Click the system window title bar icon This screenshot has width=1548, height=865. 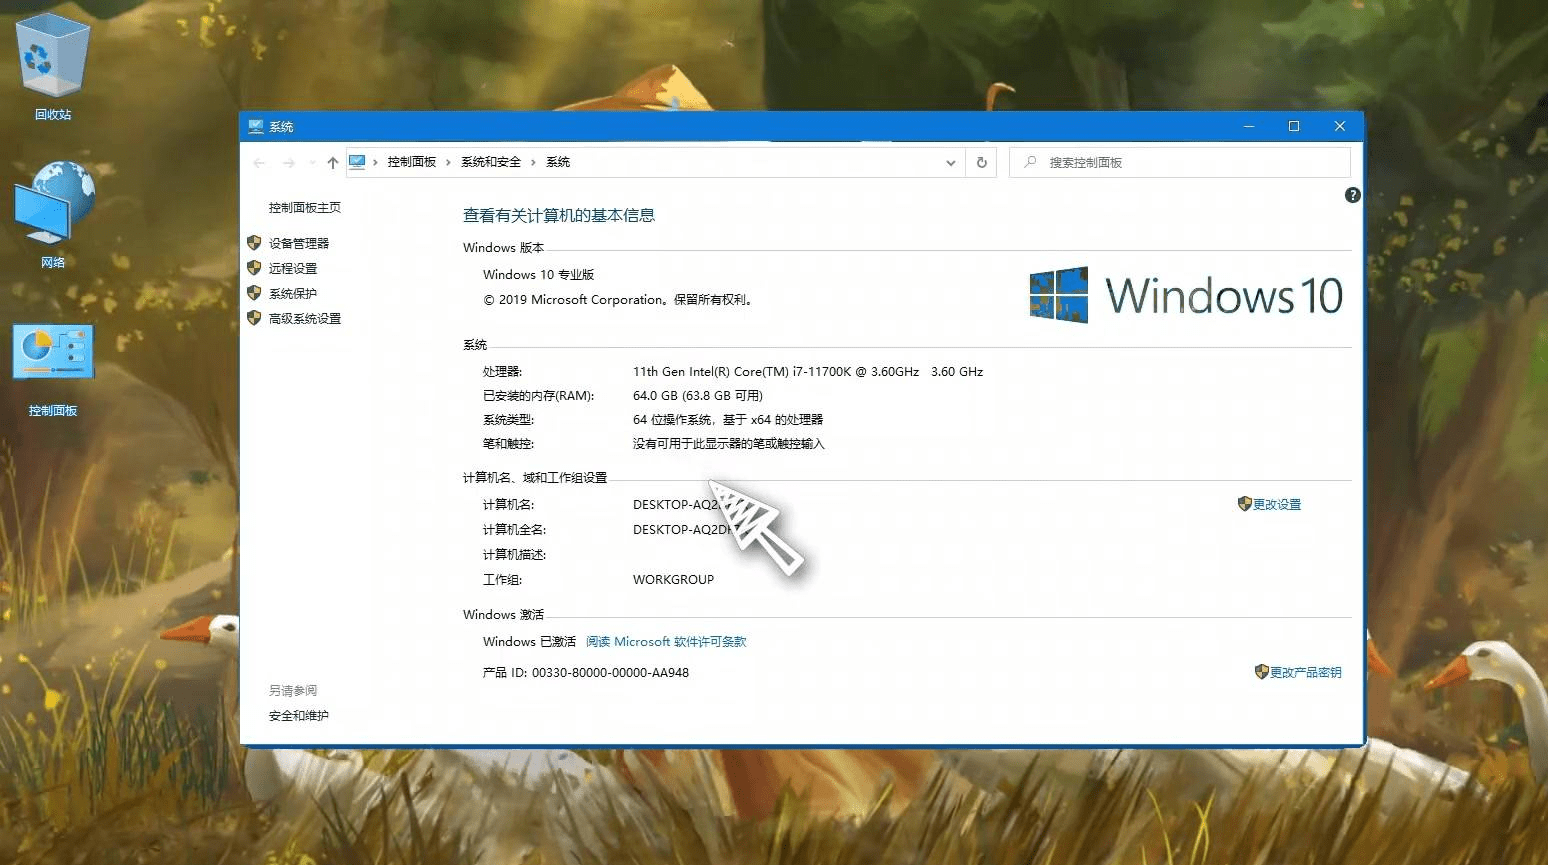256,127
